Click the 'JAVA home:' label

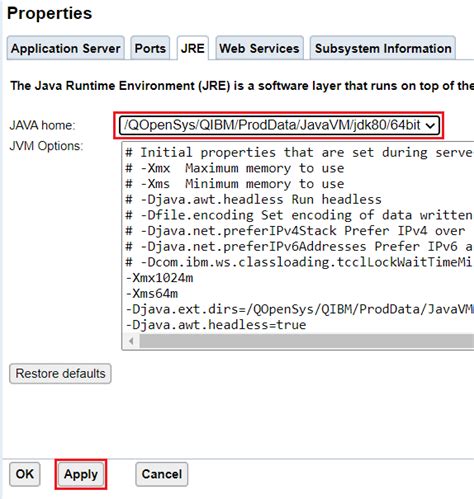[x=42, y=125]
